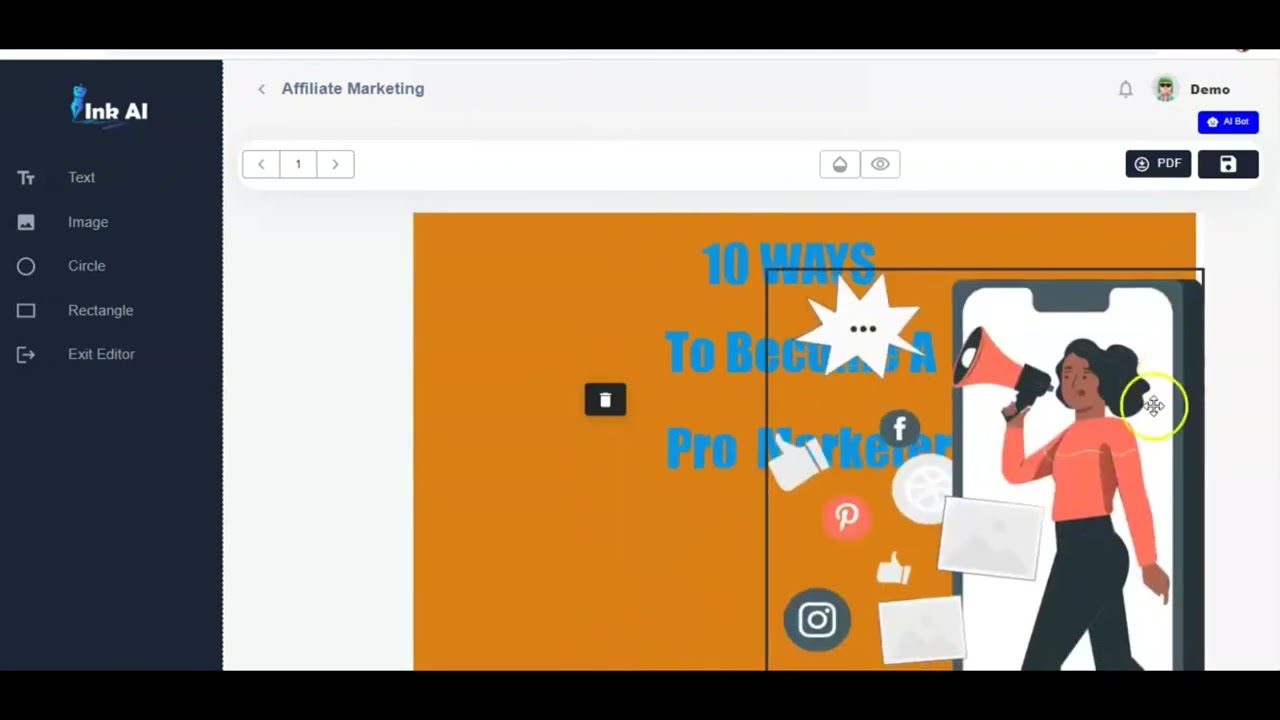The width and height of the screenshot is (1280, 720).
Task: Delete selected element with trash button
Action: (605, 400)
